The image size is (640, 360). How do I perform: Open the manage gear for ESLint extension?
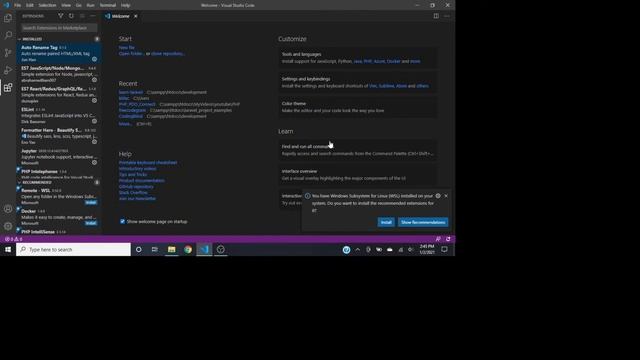tap(94, 121)
